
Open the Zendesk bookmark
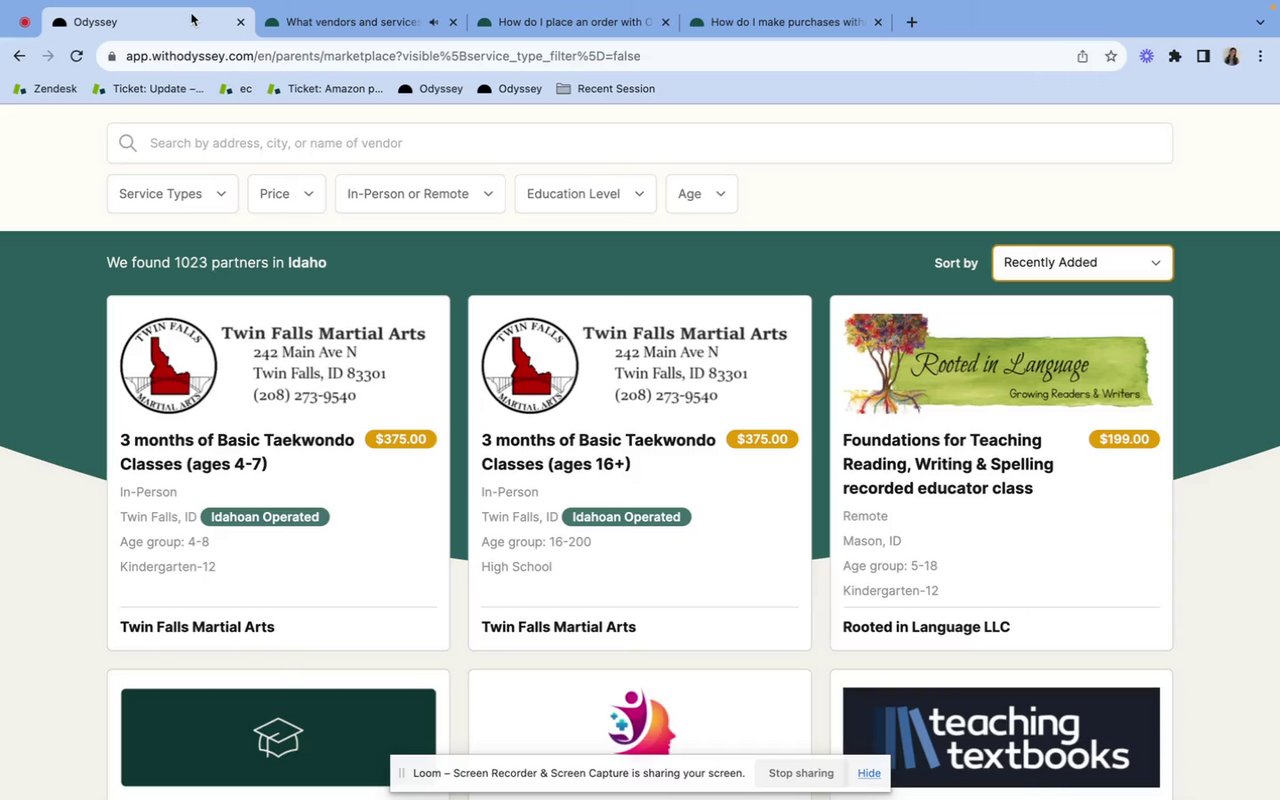coord(45,89)
